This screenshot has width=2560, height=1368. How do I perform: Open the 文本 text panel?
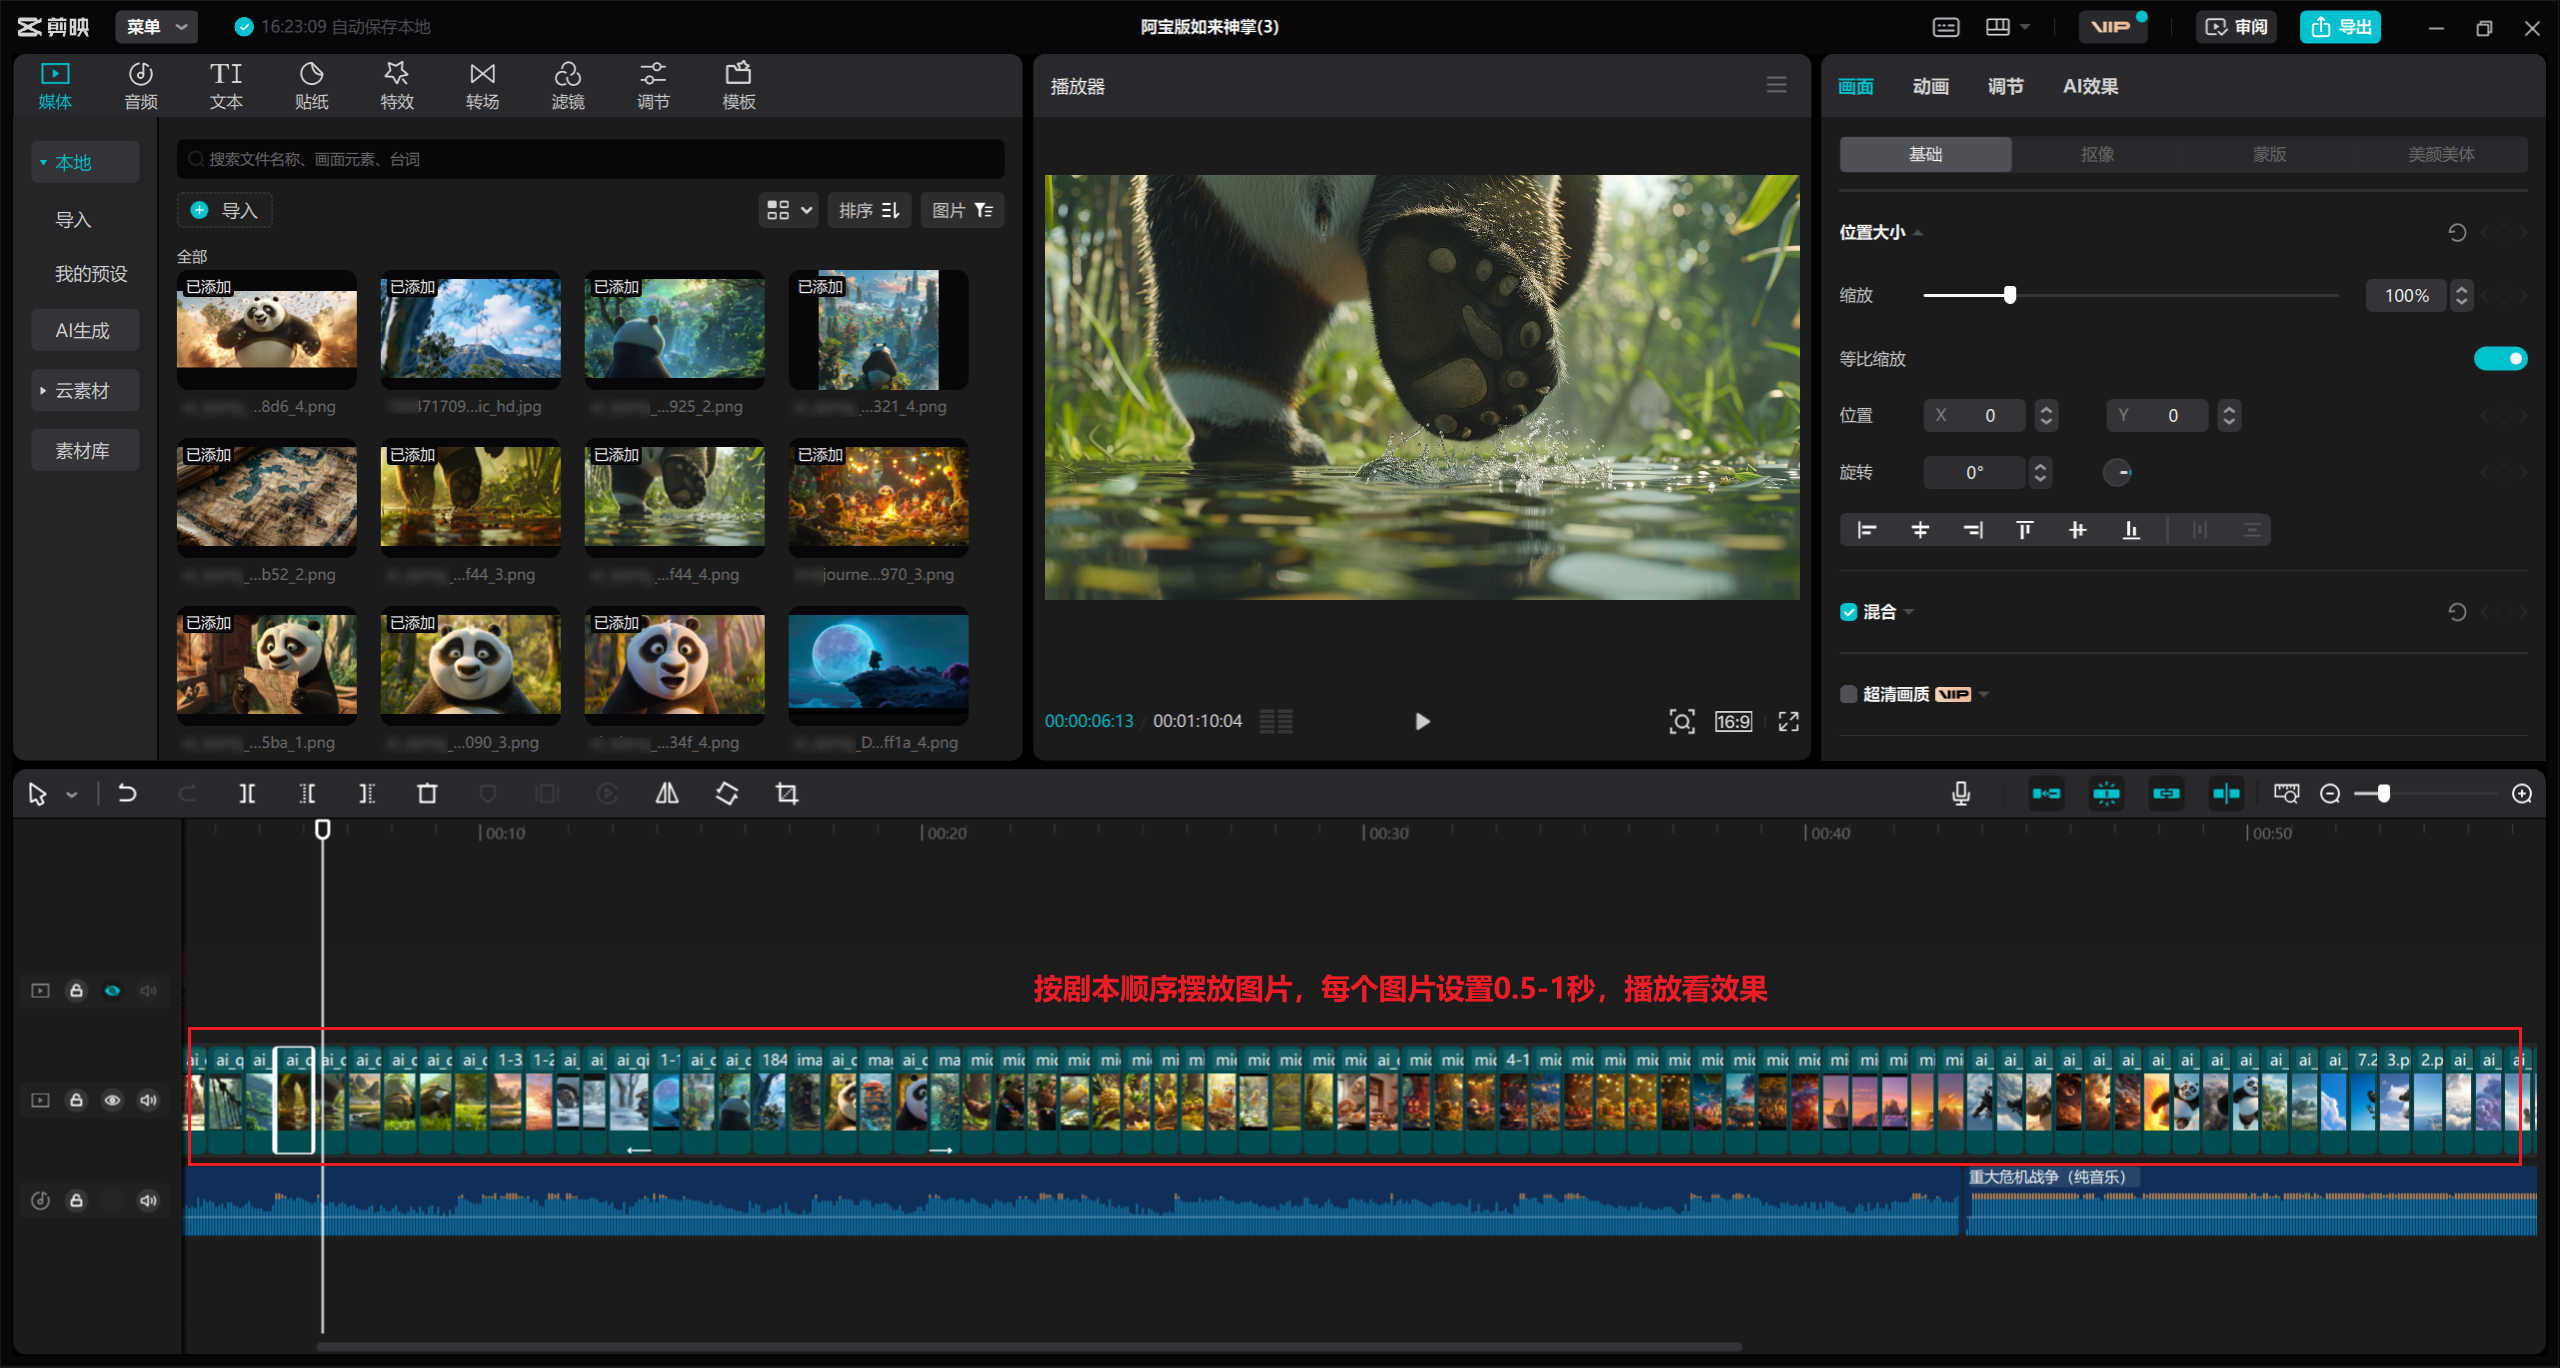tap(226, 86)
